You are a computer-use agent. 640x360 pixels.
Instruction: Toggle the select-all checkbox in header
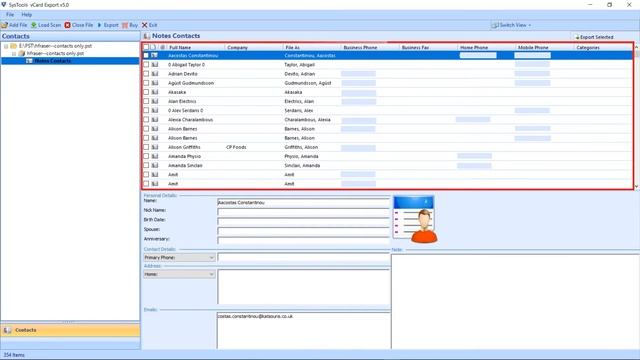click(x=146, y=47)
